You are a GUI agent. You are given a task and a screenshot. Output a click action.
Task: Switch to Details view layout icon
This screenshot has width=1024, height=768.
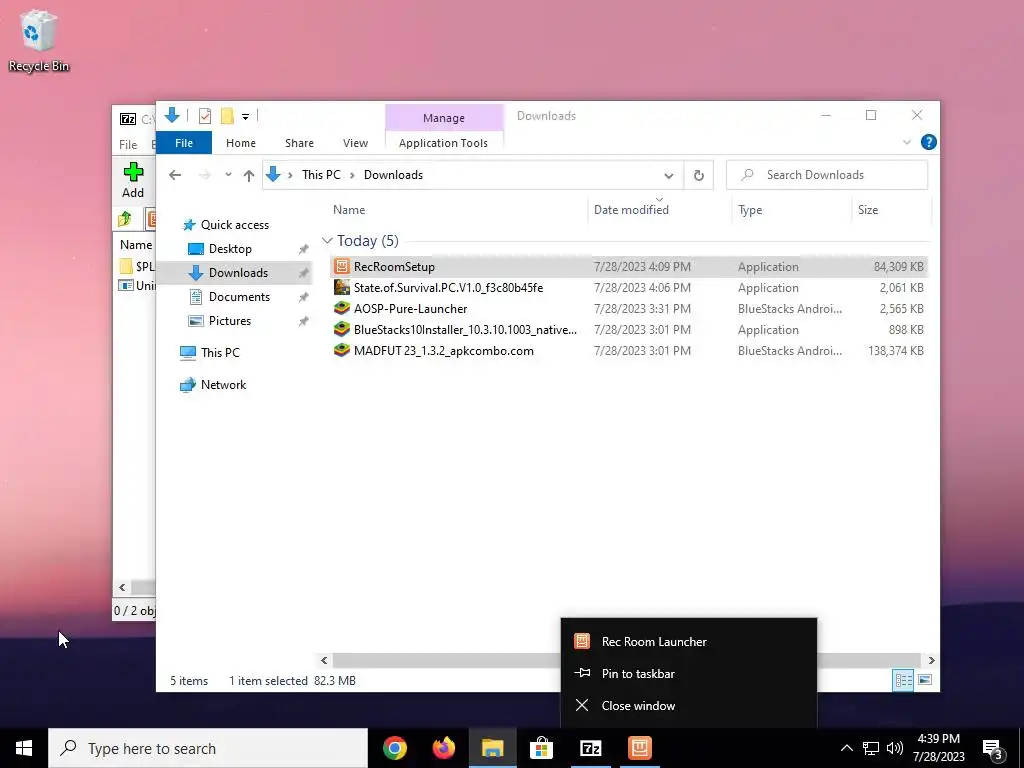(x=903, y=680)
